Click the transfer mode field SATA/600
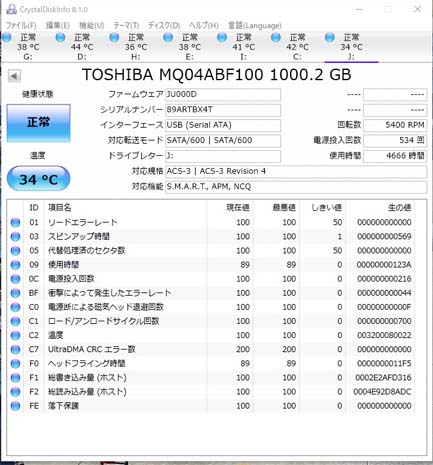 click(x=223, y=140)
